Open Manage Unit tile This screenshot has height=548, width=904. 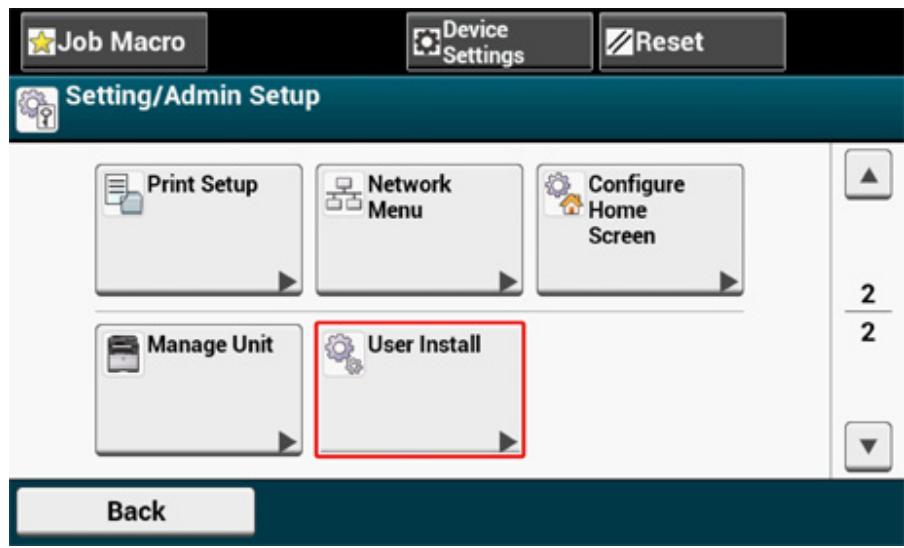pyautogui.click(x=199, y=390)
